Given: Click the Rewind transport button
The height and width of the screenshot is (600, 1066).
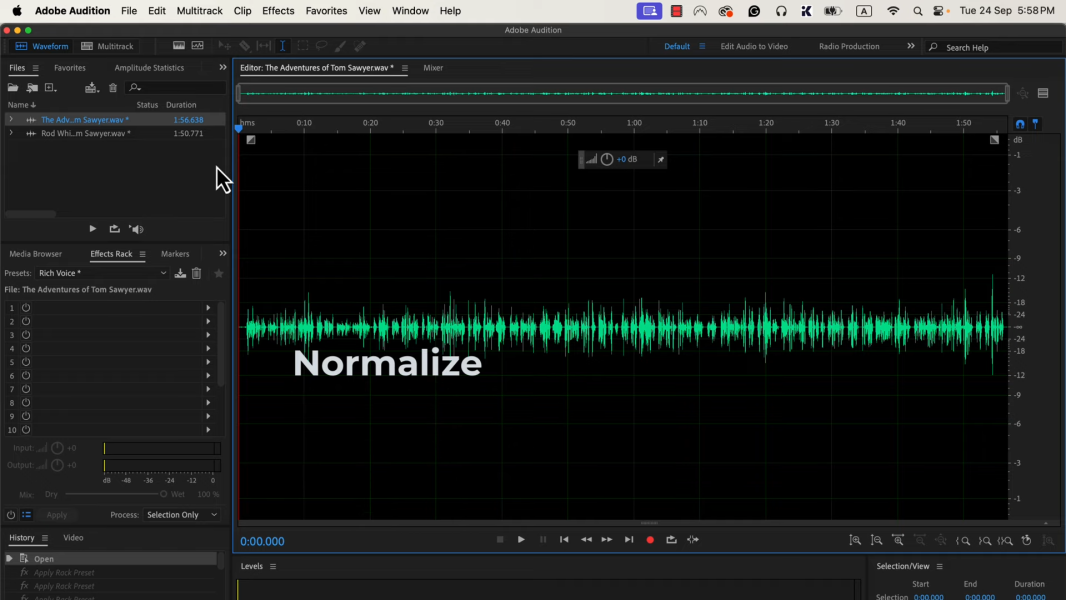Looking at the screenshot, I should pos(586,540).
